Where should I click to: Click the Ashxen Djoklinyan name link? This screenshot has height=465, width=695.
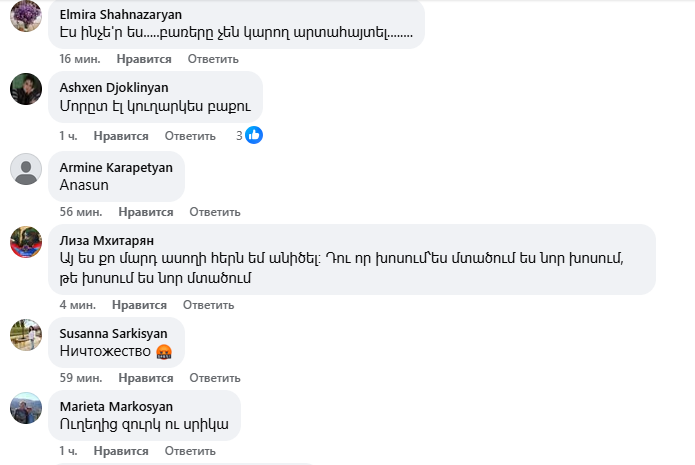pos(114,87)
